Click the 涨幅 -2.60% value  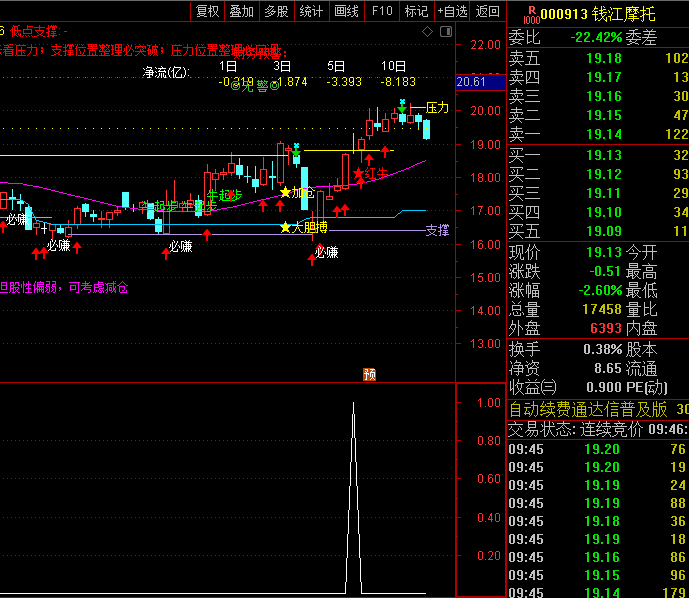click(x=600, y=290)
